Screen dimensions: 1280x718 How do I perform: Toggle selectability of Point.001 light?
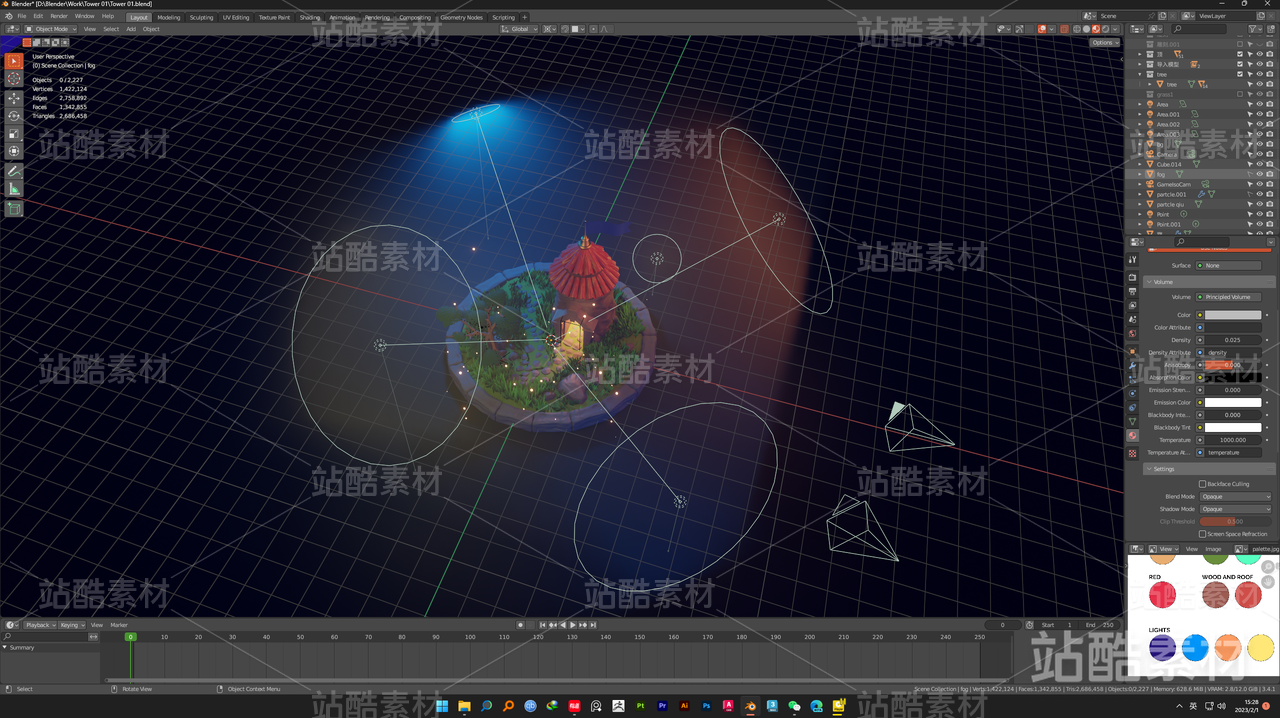[x=1250, y=224]
